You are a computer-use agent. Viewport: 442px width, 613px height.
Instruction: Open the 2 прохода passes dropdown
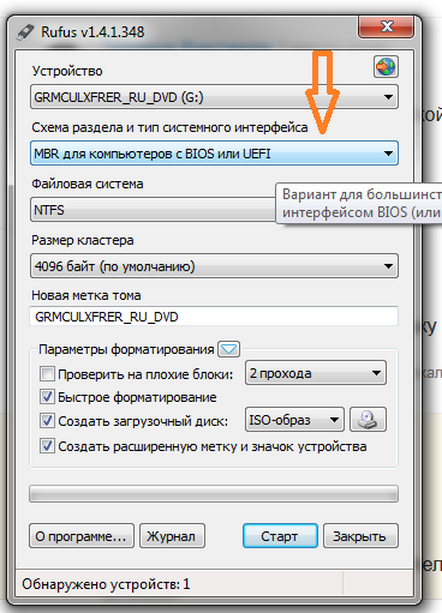(316, 373)
